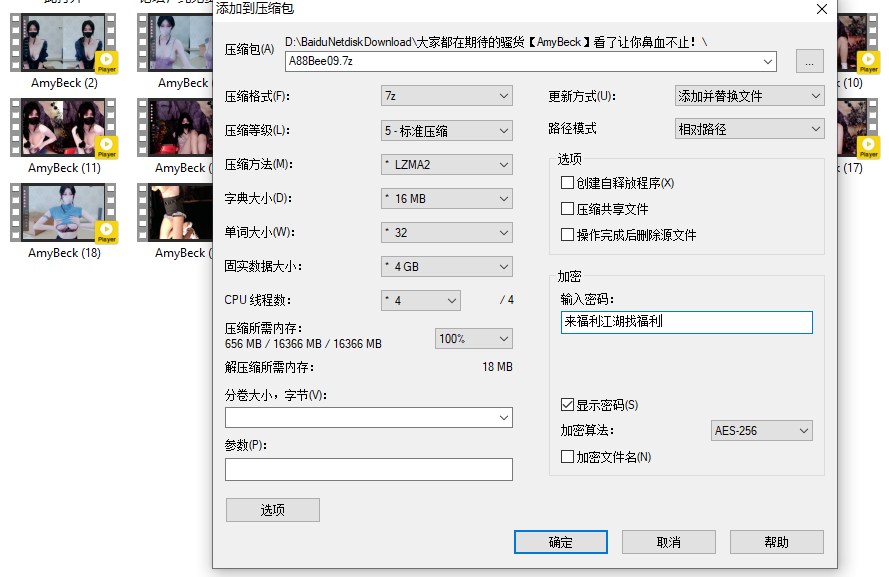The height and width of the screenshot is (577, 889).
Task: Open the 压缩格式 dropdown showing 7z
Action: tap(447, 96)
